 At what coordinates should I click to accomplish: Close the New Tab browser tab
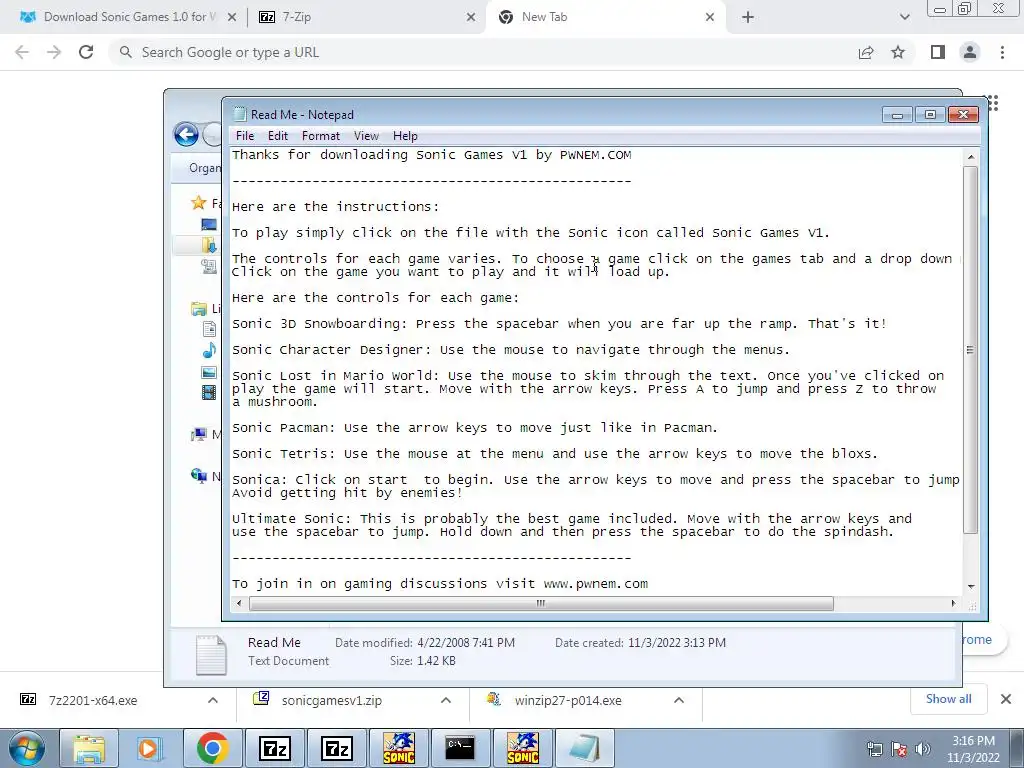pyautogui.click(x=710, y=17)
